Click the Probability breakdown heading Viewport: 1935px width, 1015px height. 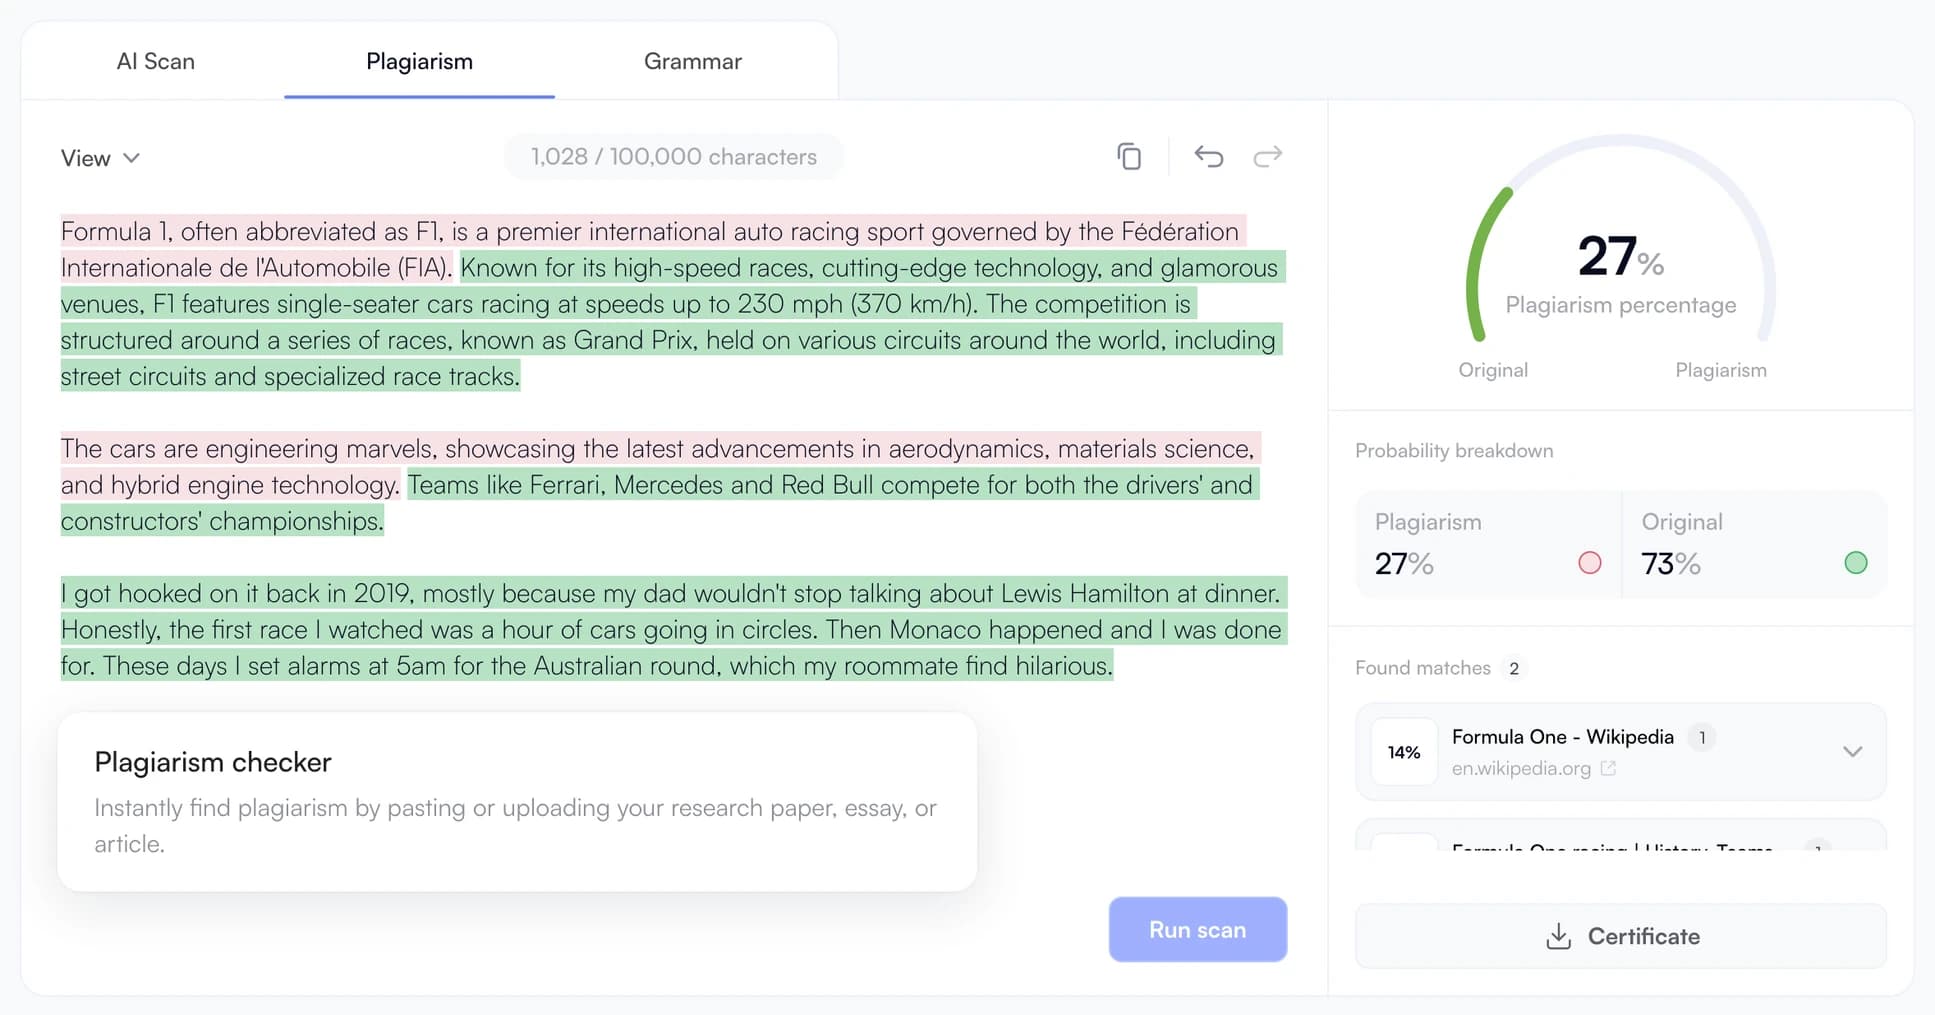[1454, 450]
